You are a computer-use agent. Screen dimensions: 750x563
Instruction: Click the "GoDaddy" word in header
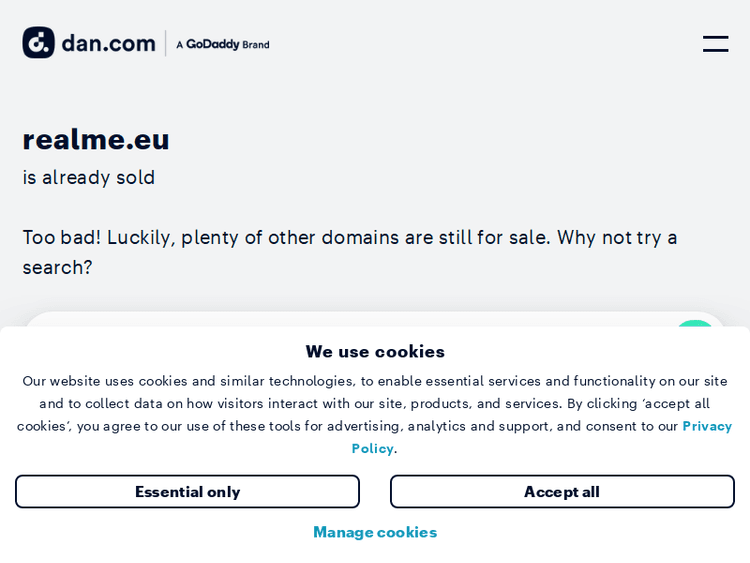(x=212, y=44)
